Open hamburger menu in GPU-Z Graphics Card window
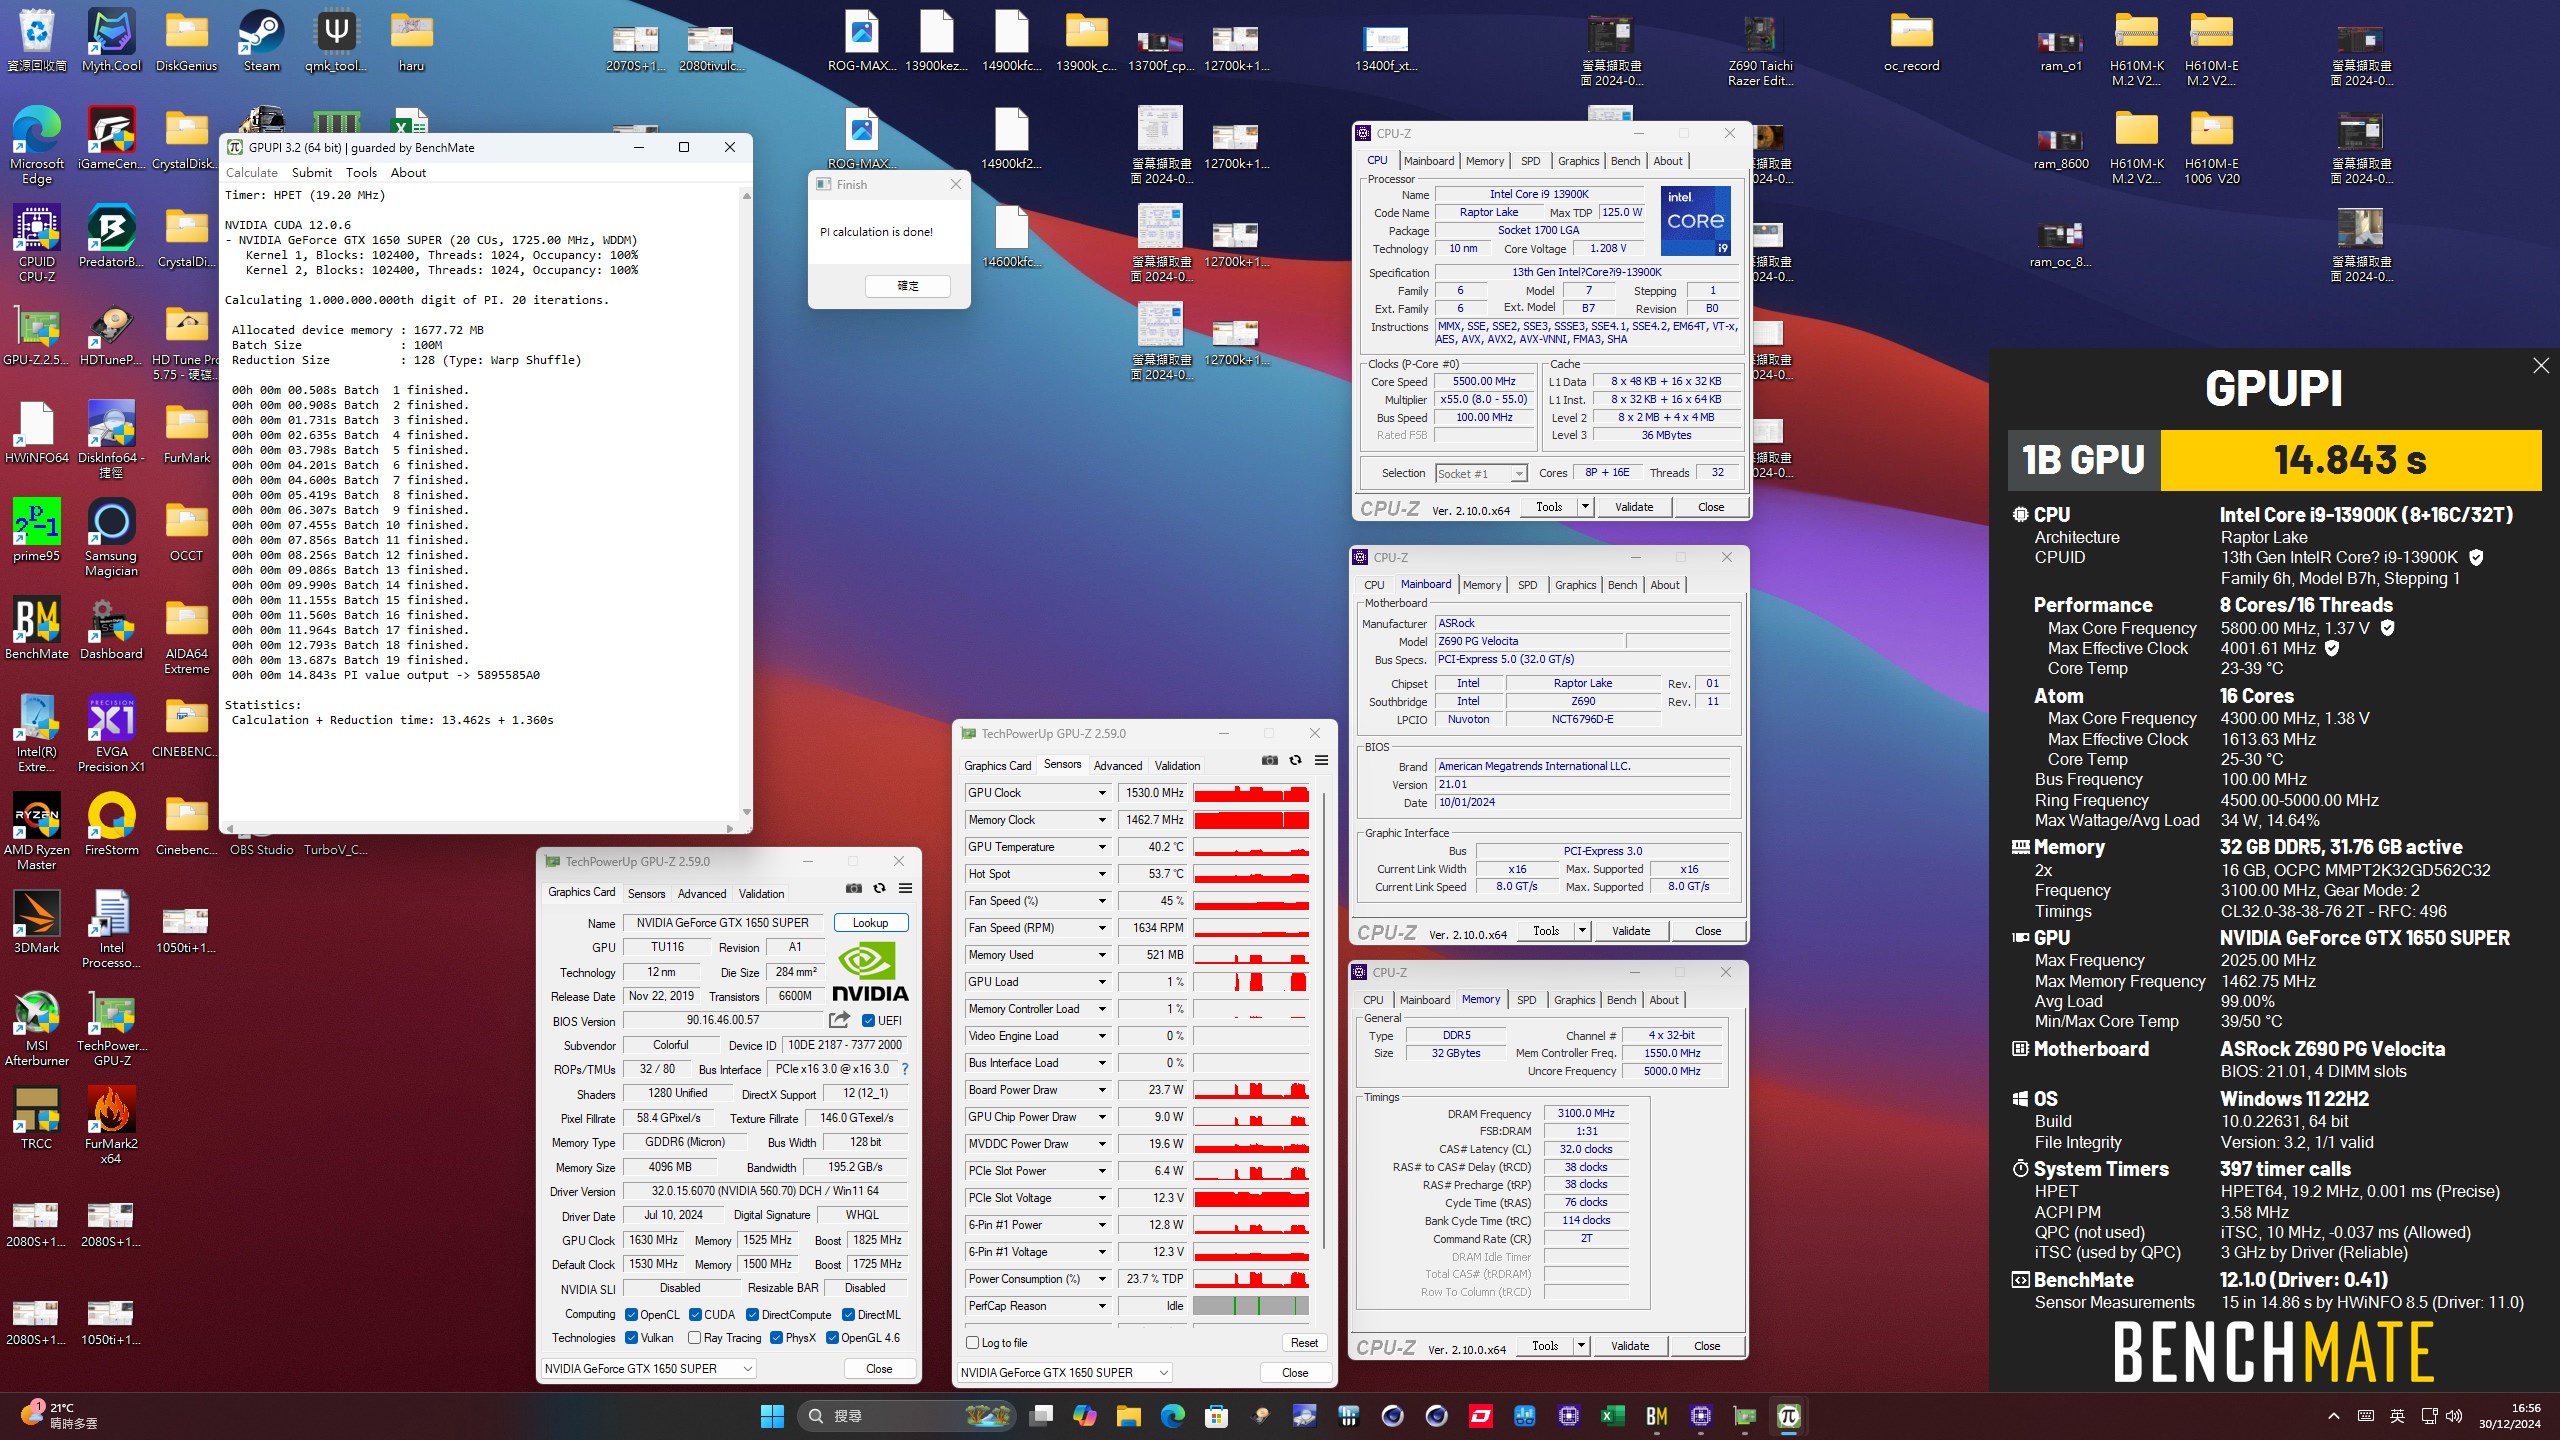2560x1440 pixels. coord(905,888)
